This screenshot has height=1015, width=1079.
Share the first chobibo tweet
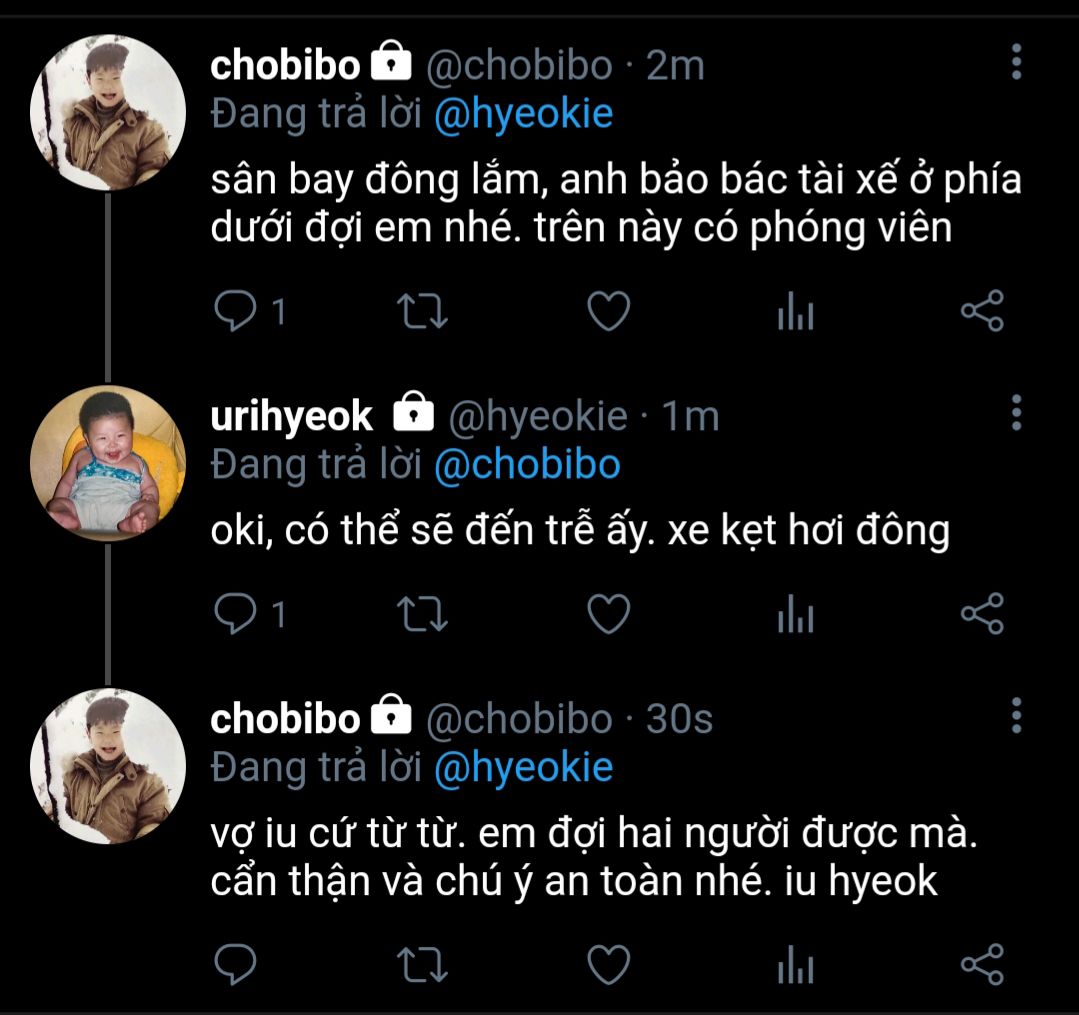click(981, 313)
